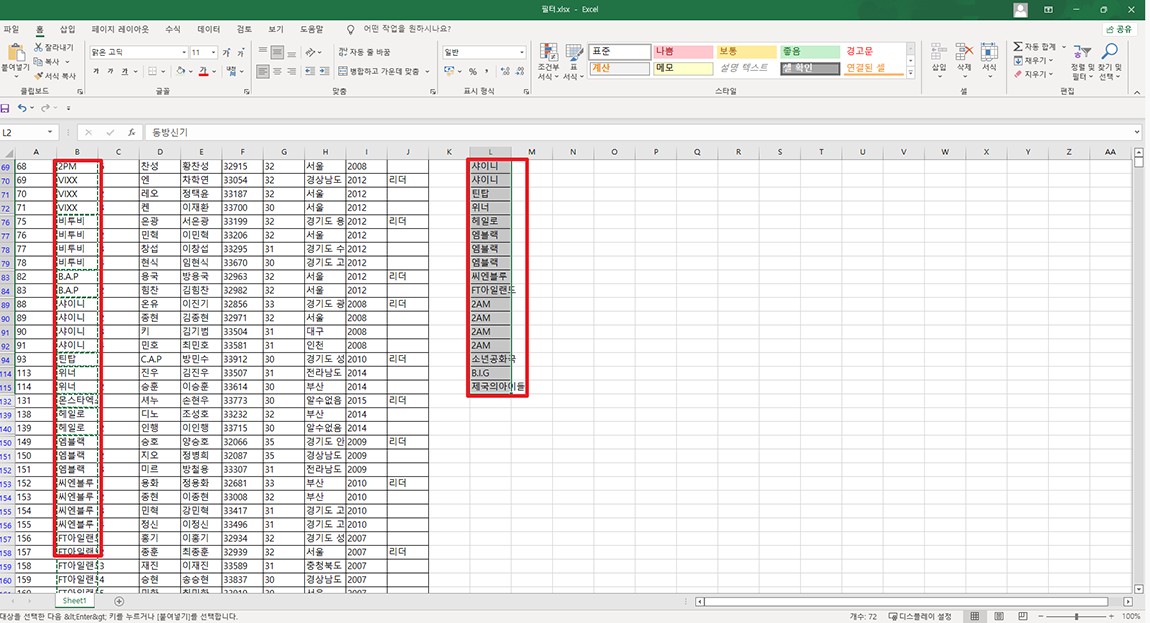This screenshot has width=1150, height=623.
Task: Open Conditional Formatting (조건부 서식)
Action: (548, 62)
